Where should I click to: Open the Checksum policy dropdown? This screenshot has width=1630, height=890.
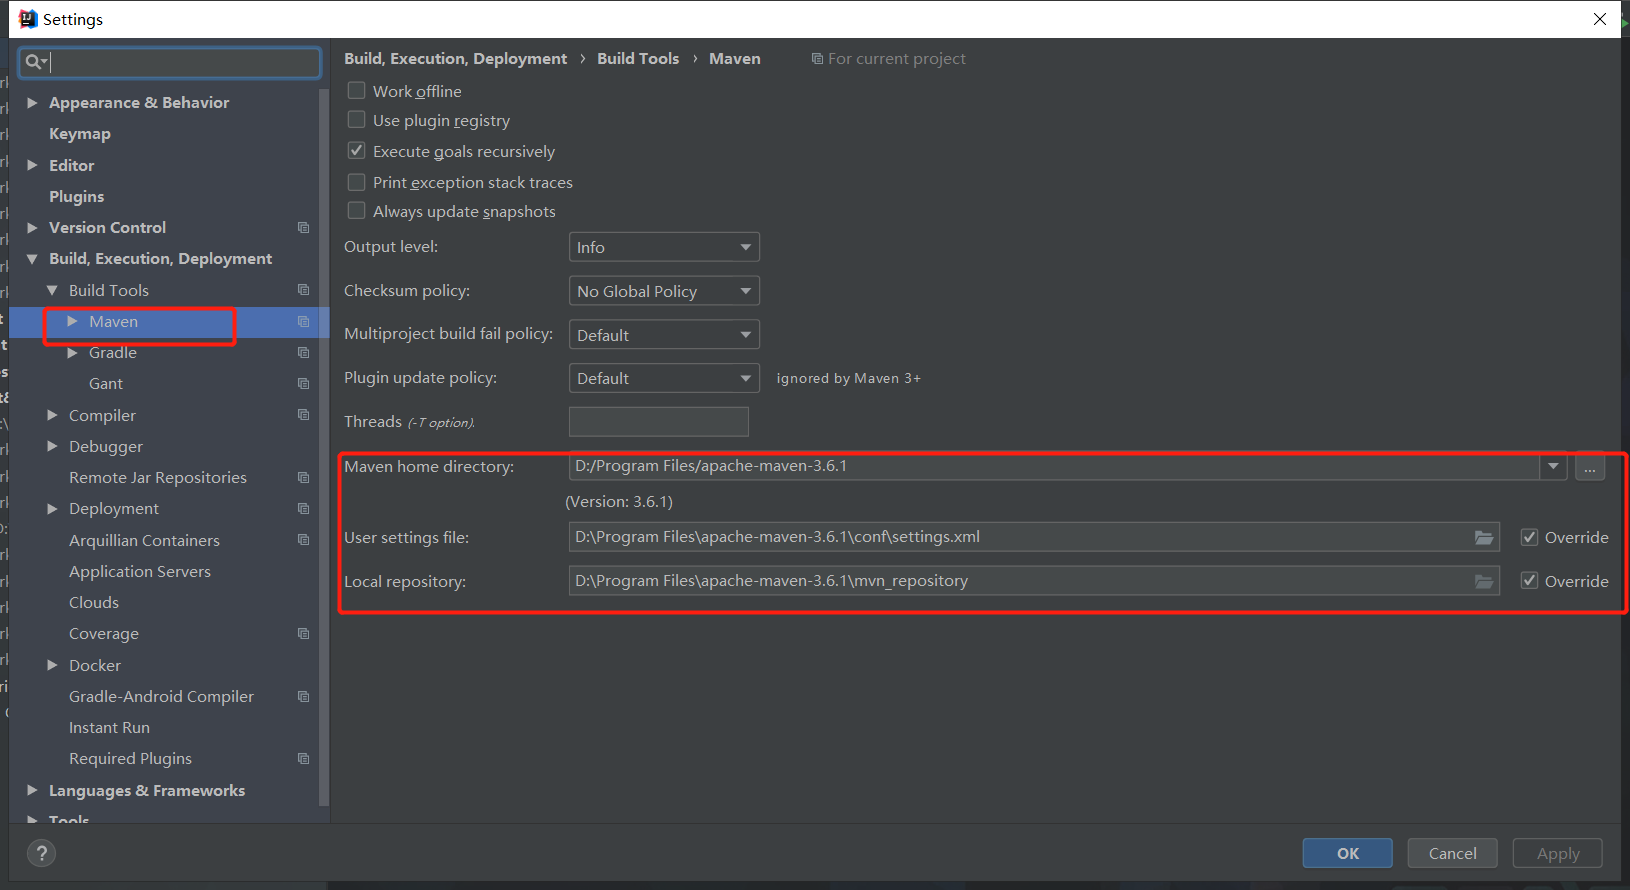pos(664,291)
